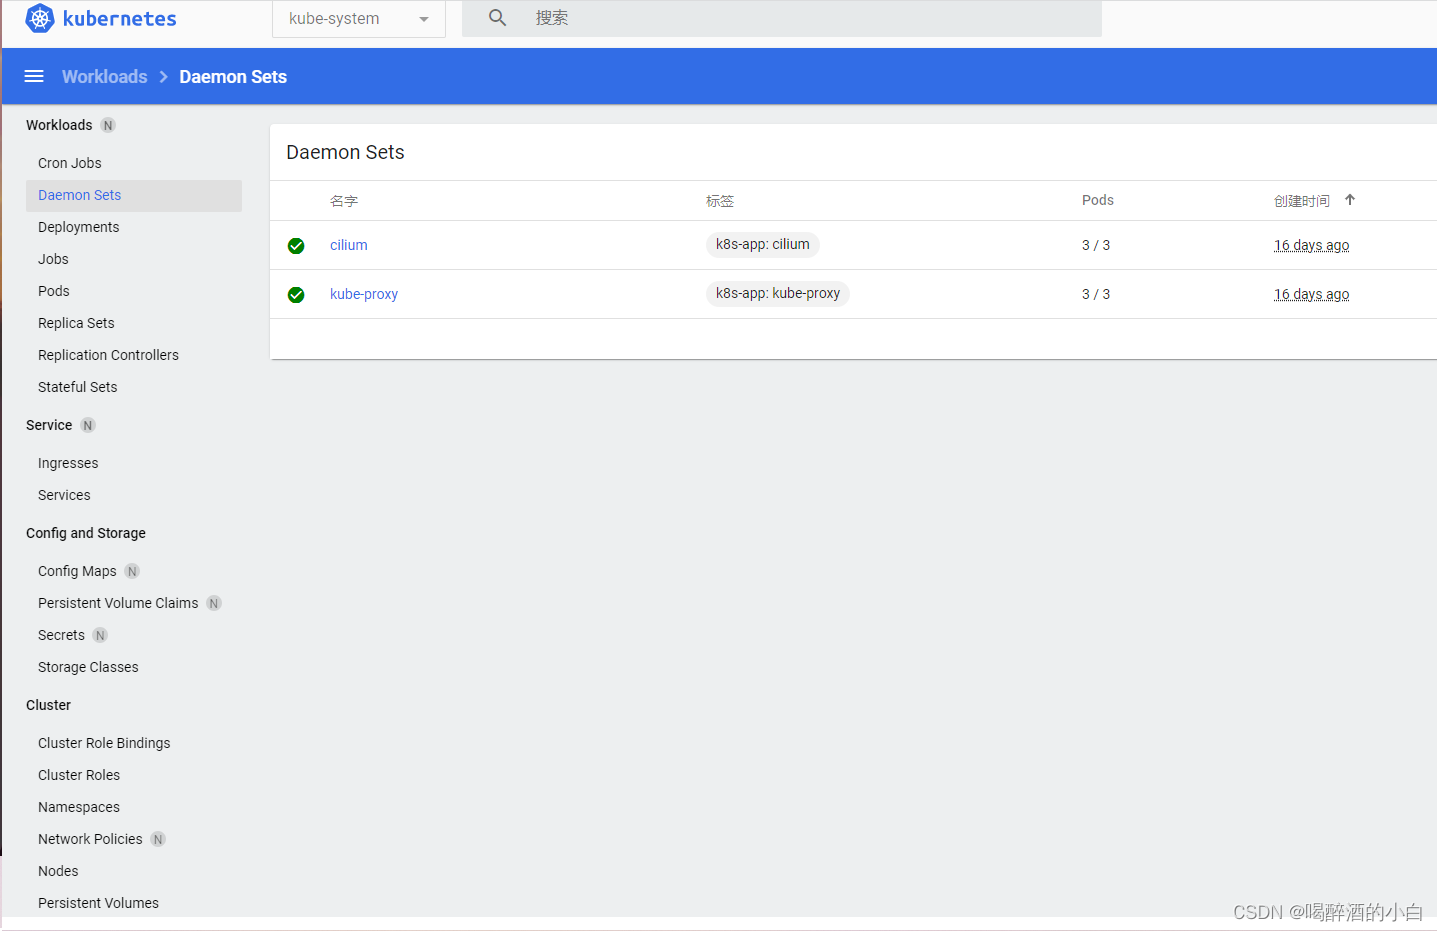Select Daemon Sets in sidebar
1437x931 pixels.
(x=134, y=195)
